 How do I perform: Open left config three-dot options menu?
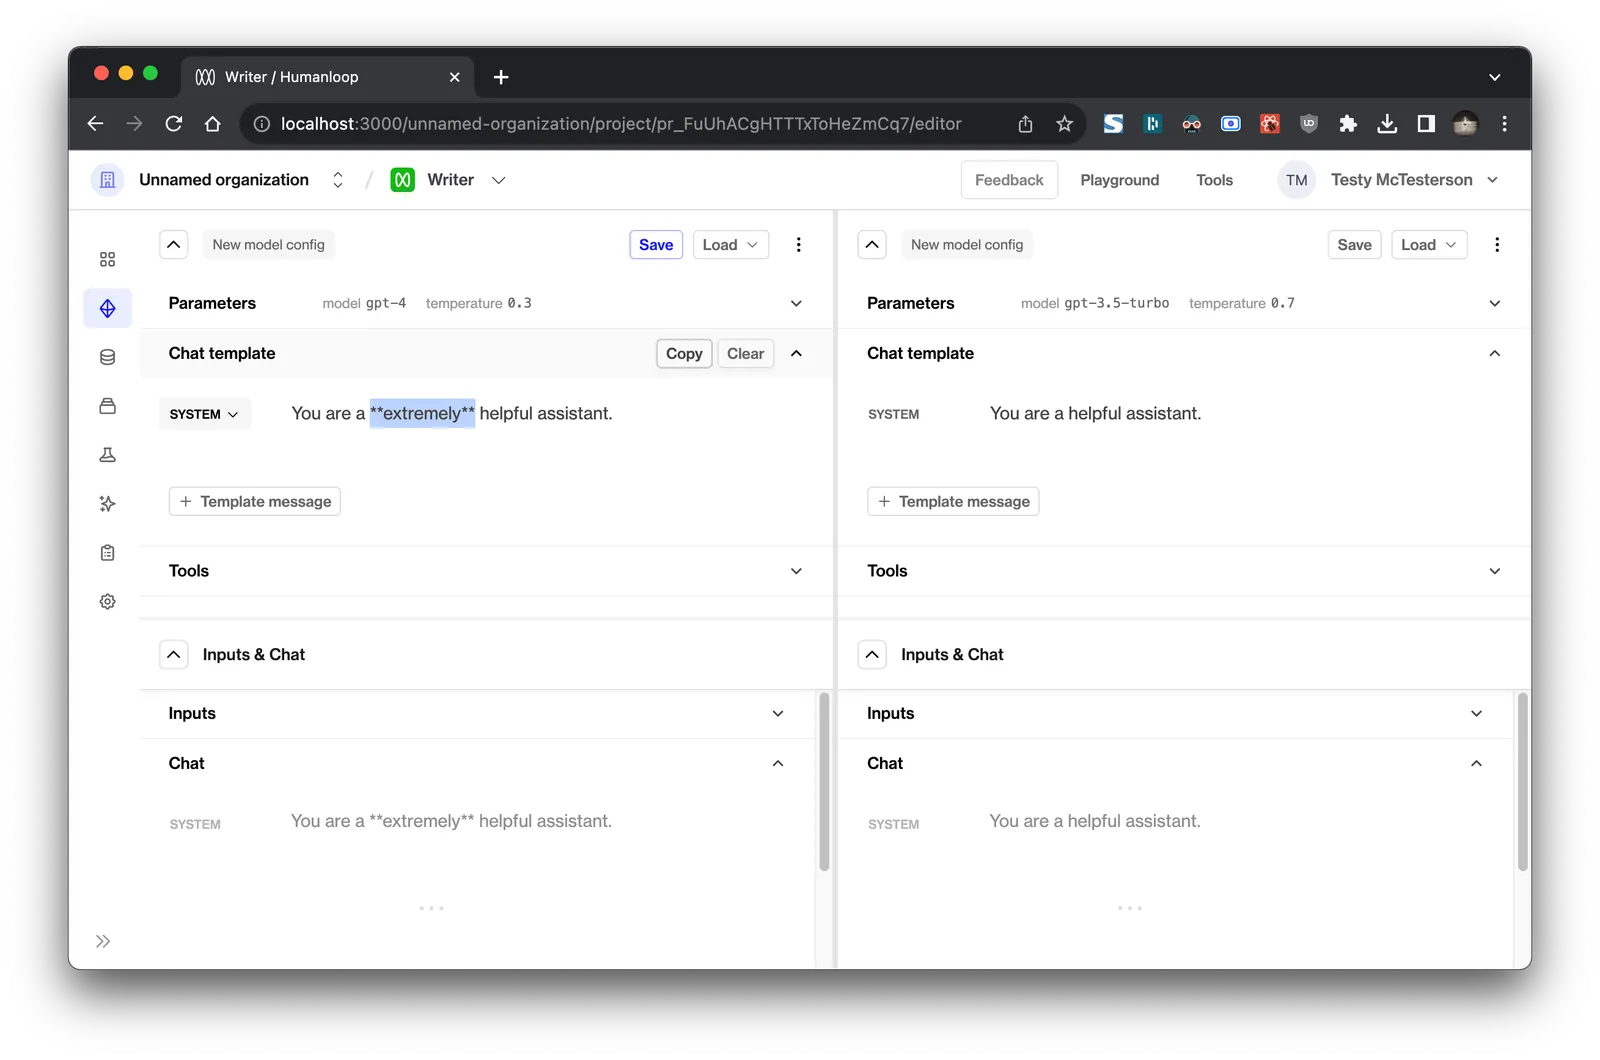(798, 245)
